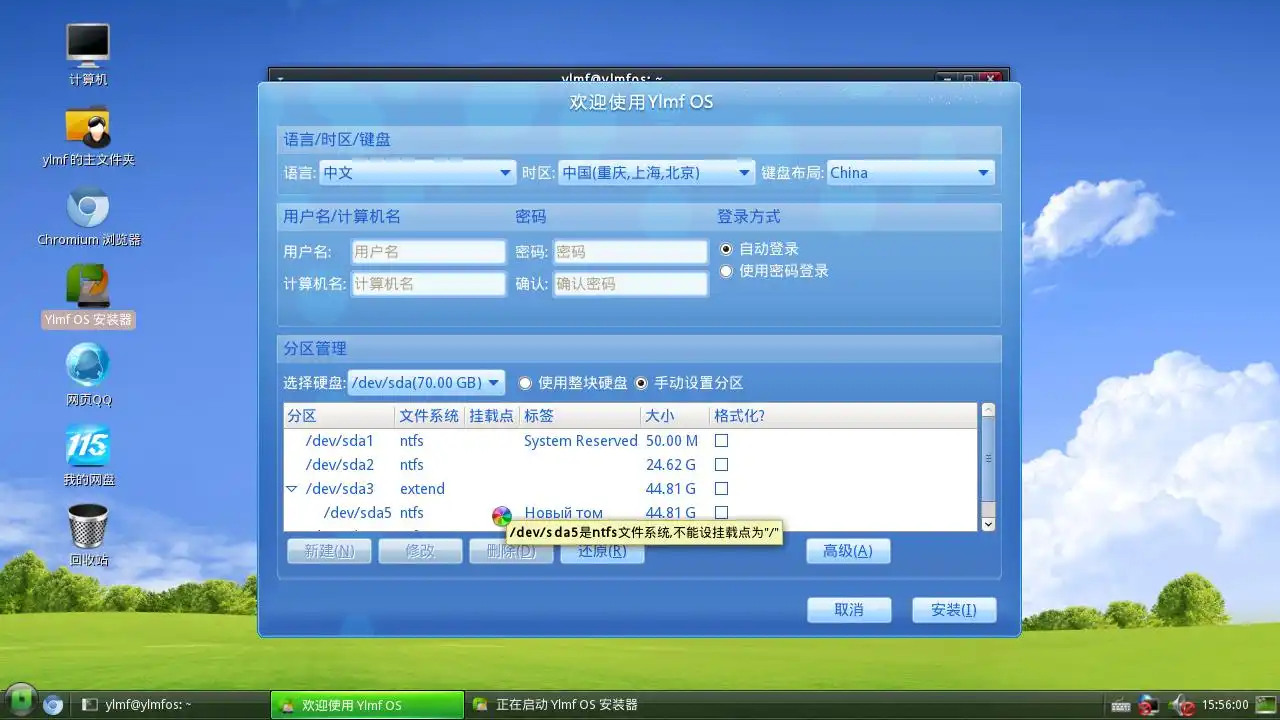Open the 回收站 trash icon
Viewport: 1280px width, 720px height.
click(88, 534)
